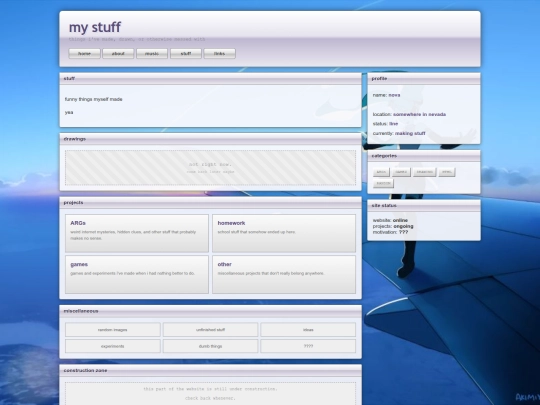
Task: Open the ideas tile
Action: click(308, 330)
